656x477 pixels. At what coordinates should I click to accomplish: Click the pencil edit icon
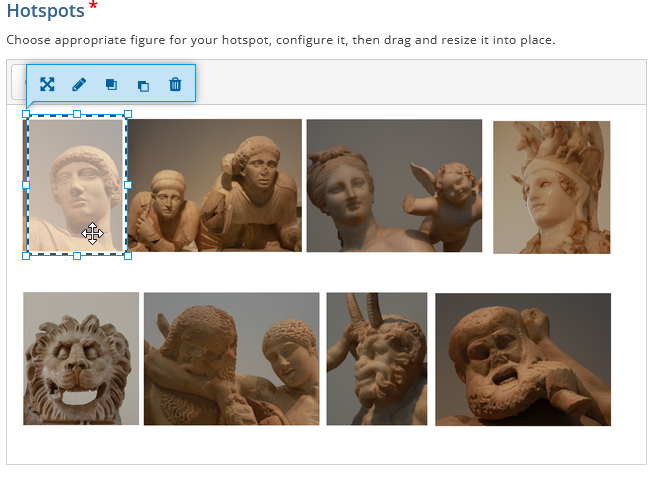tap(79, 85)
